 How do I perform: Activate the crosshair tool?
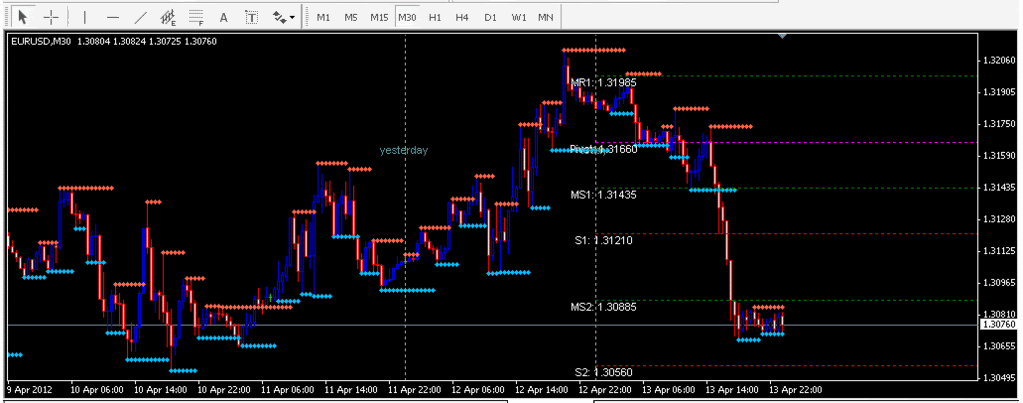(51, 17)
